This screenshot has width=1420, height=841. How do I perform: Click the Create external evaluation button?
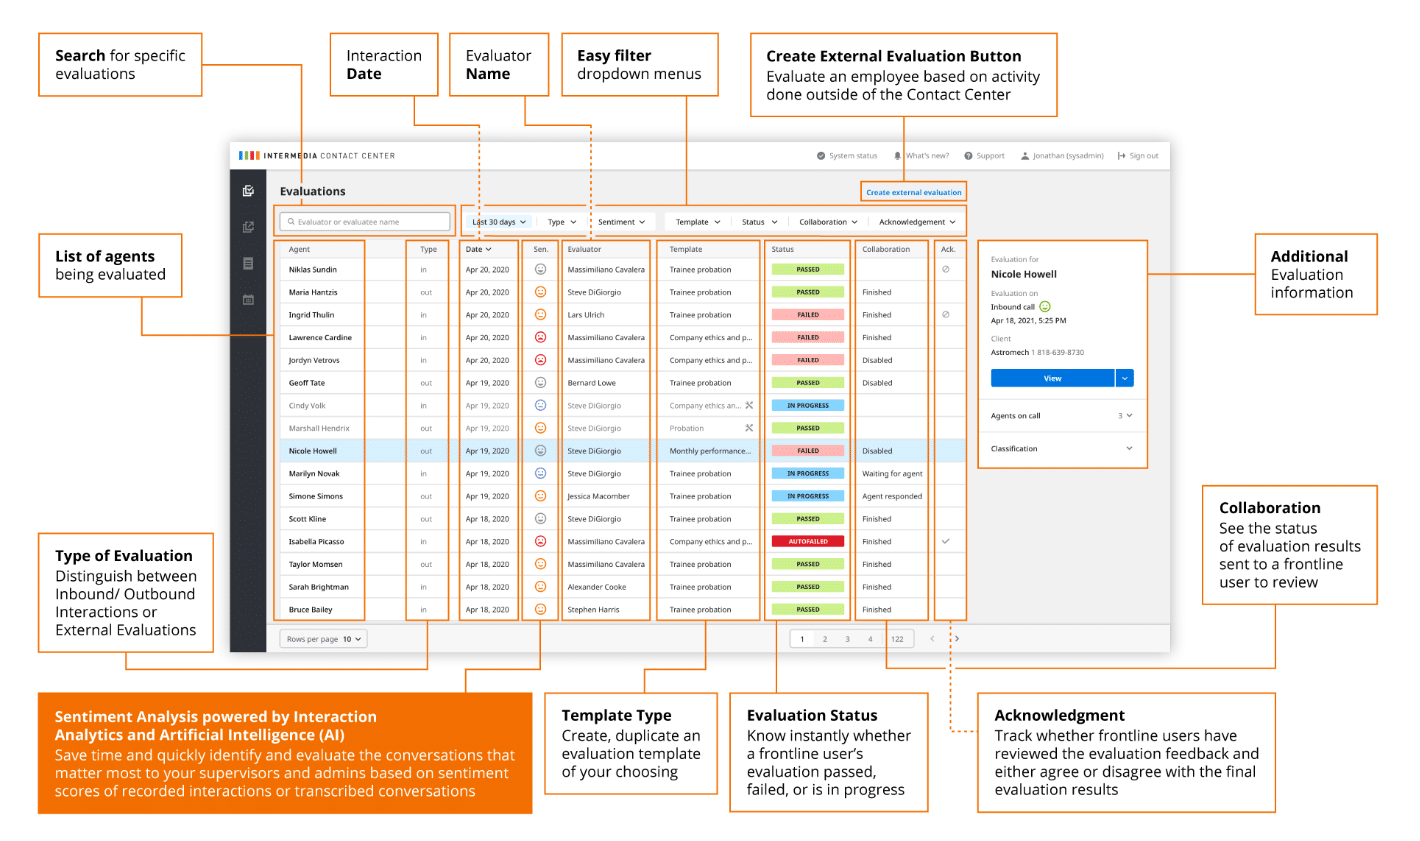[x=913, y=191]
